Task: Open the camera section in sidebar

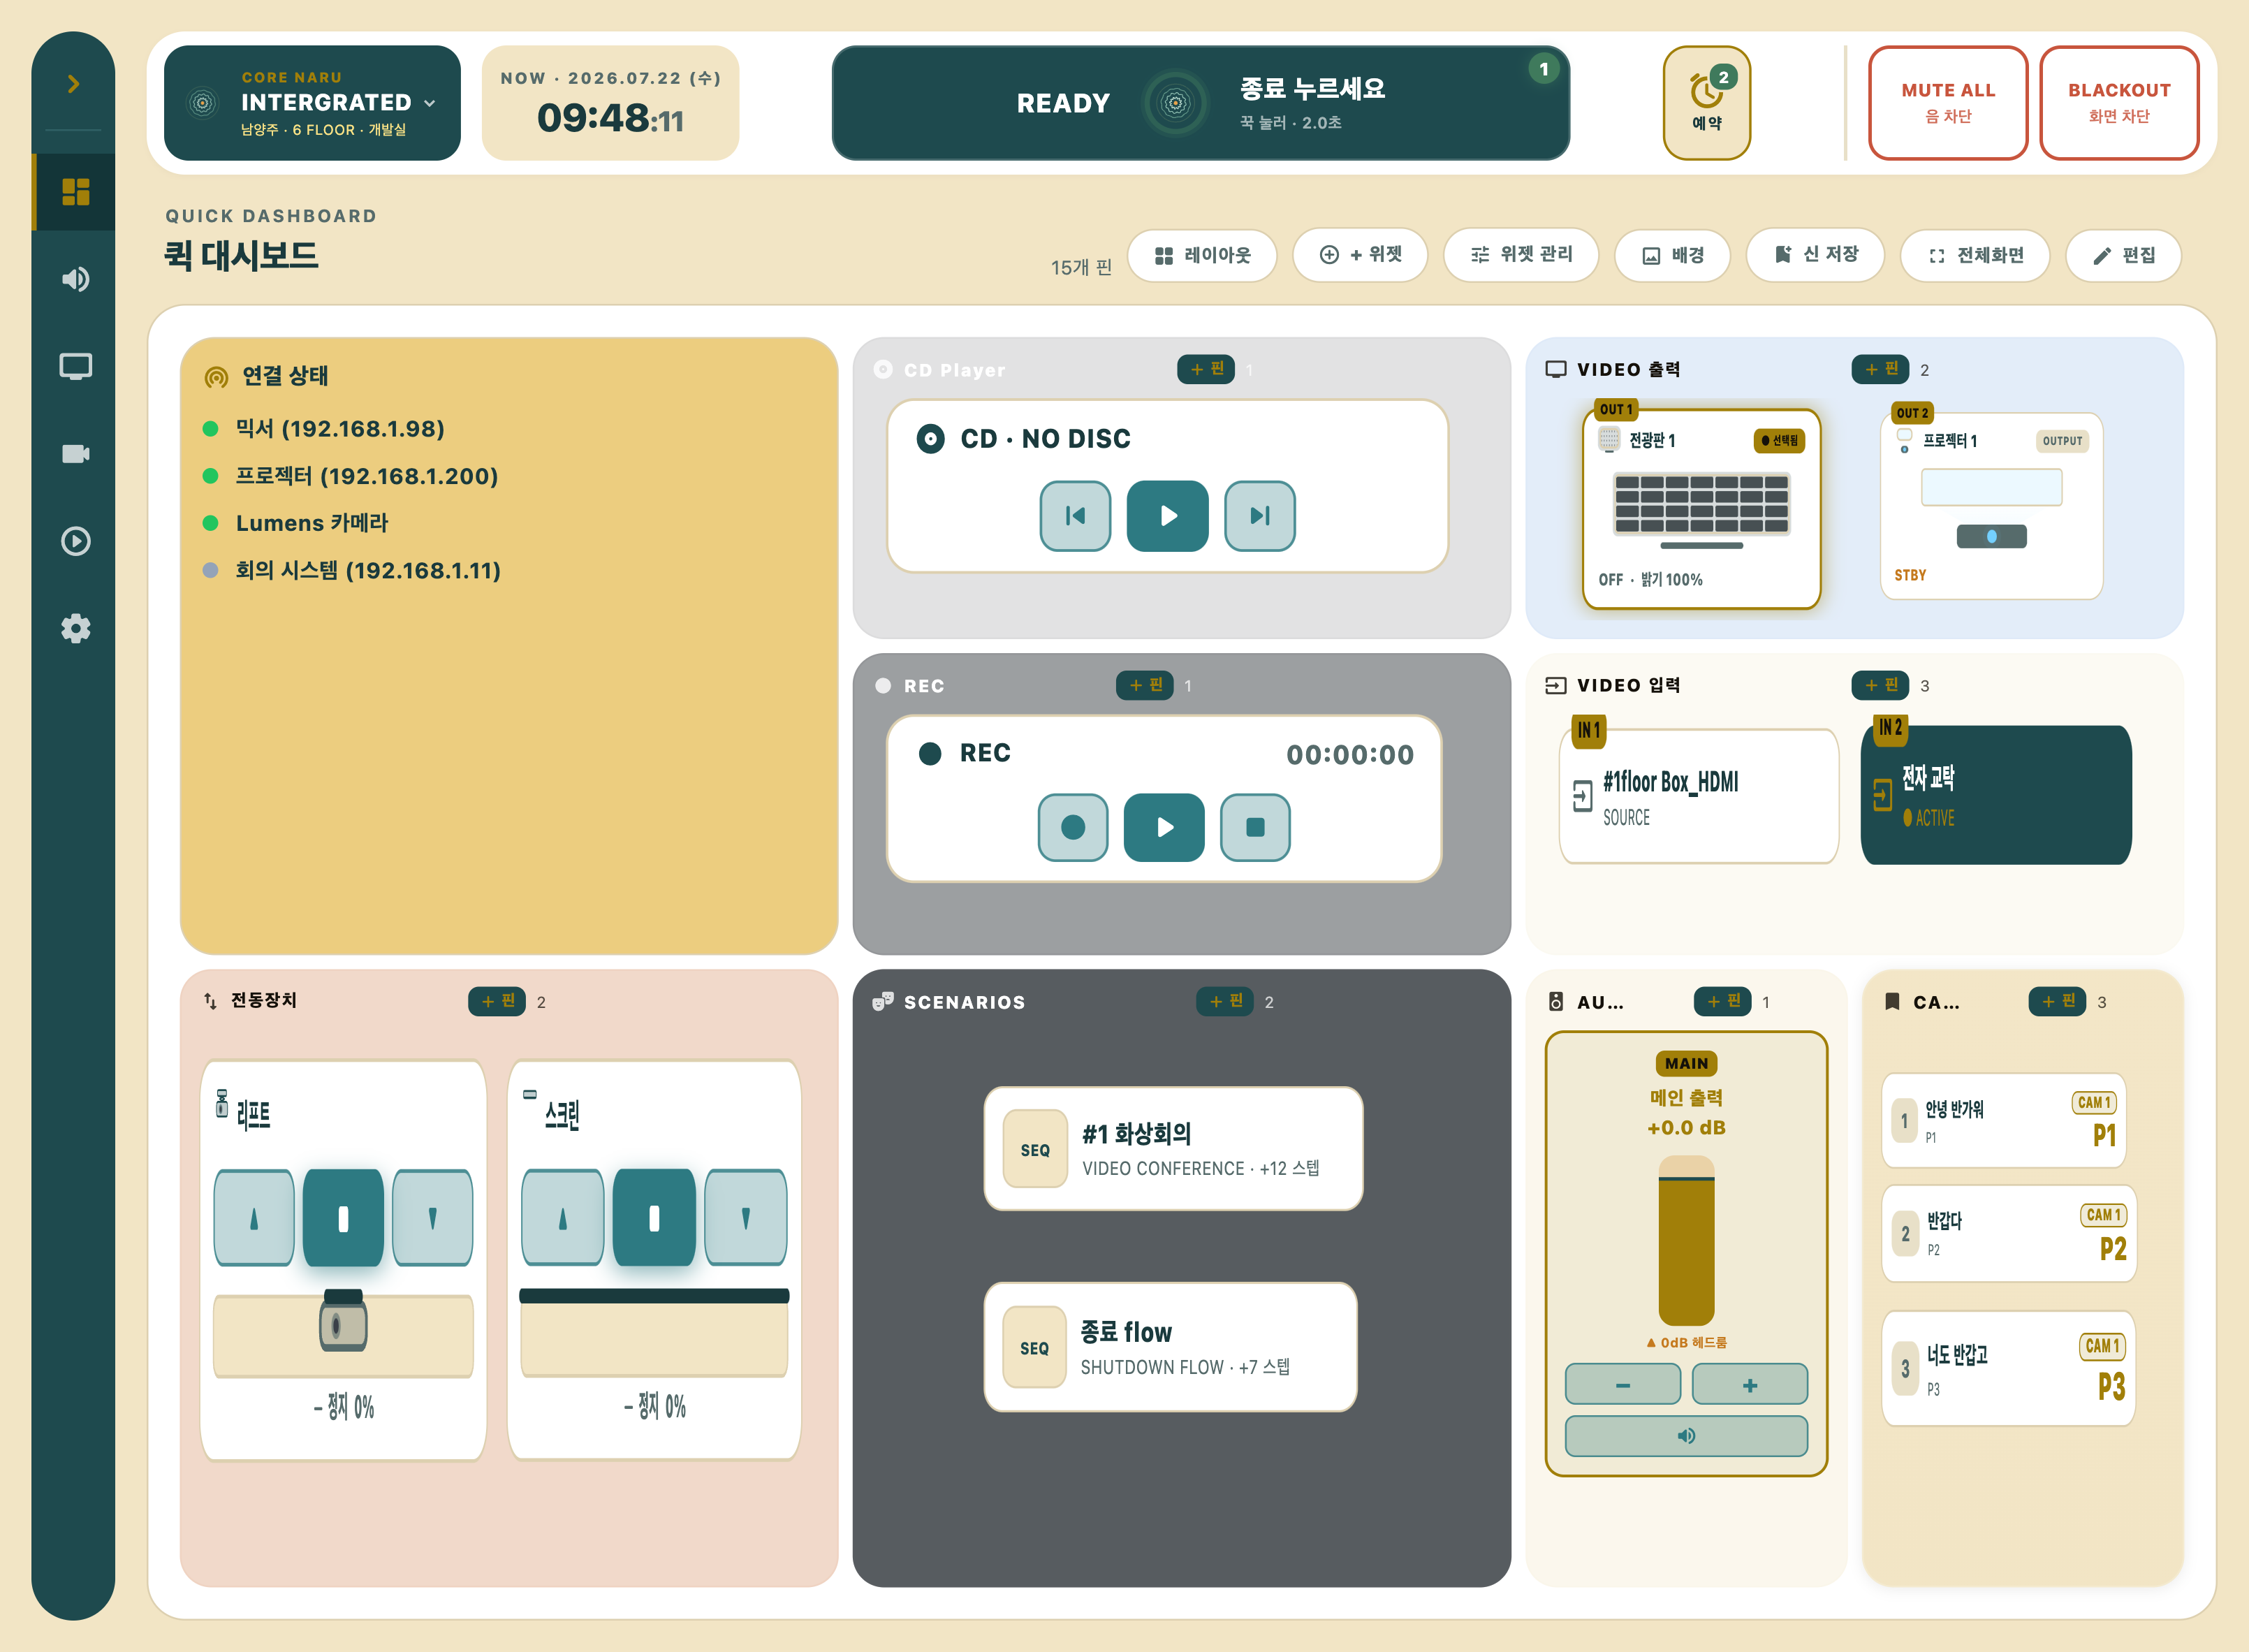Action: coord(75,454)
